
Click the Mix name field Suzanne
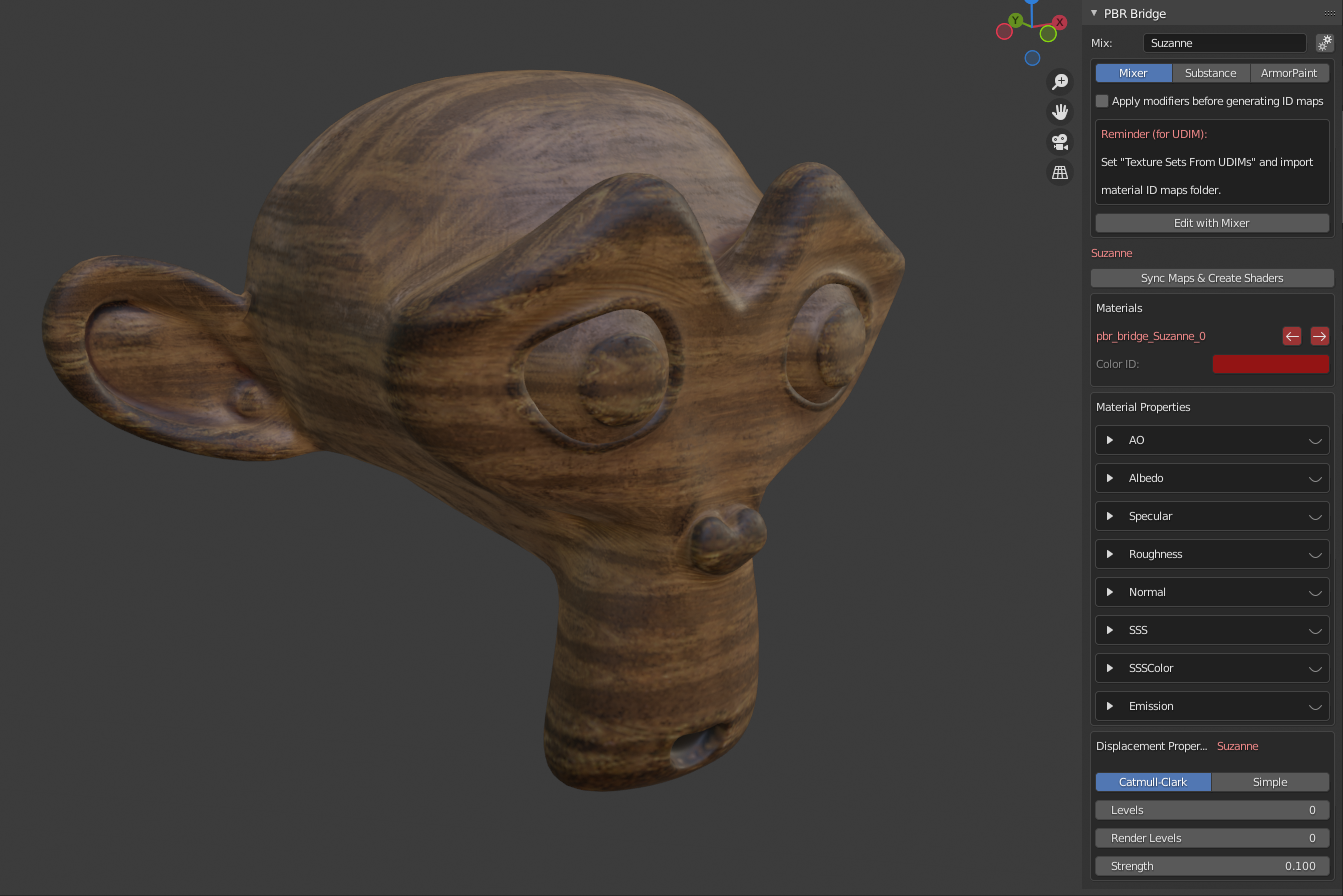(x=1225, y=43)
